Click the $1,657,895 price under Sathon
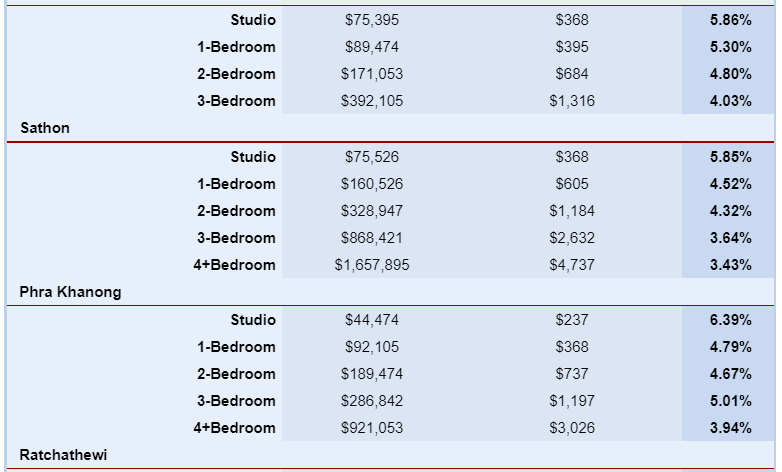 click(372, 265)
